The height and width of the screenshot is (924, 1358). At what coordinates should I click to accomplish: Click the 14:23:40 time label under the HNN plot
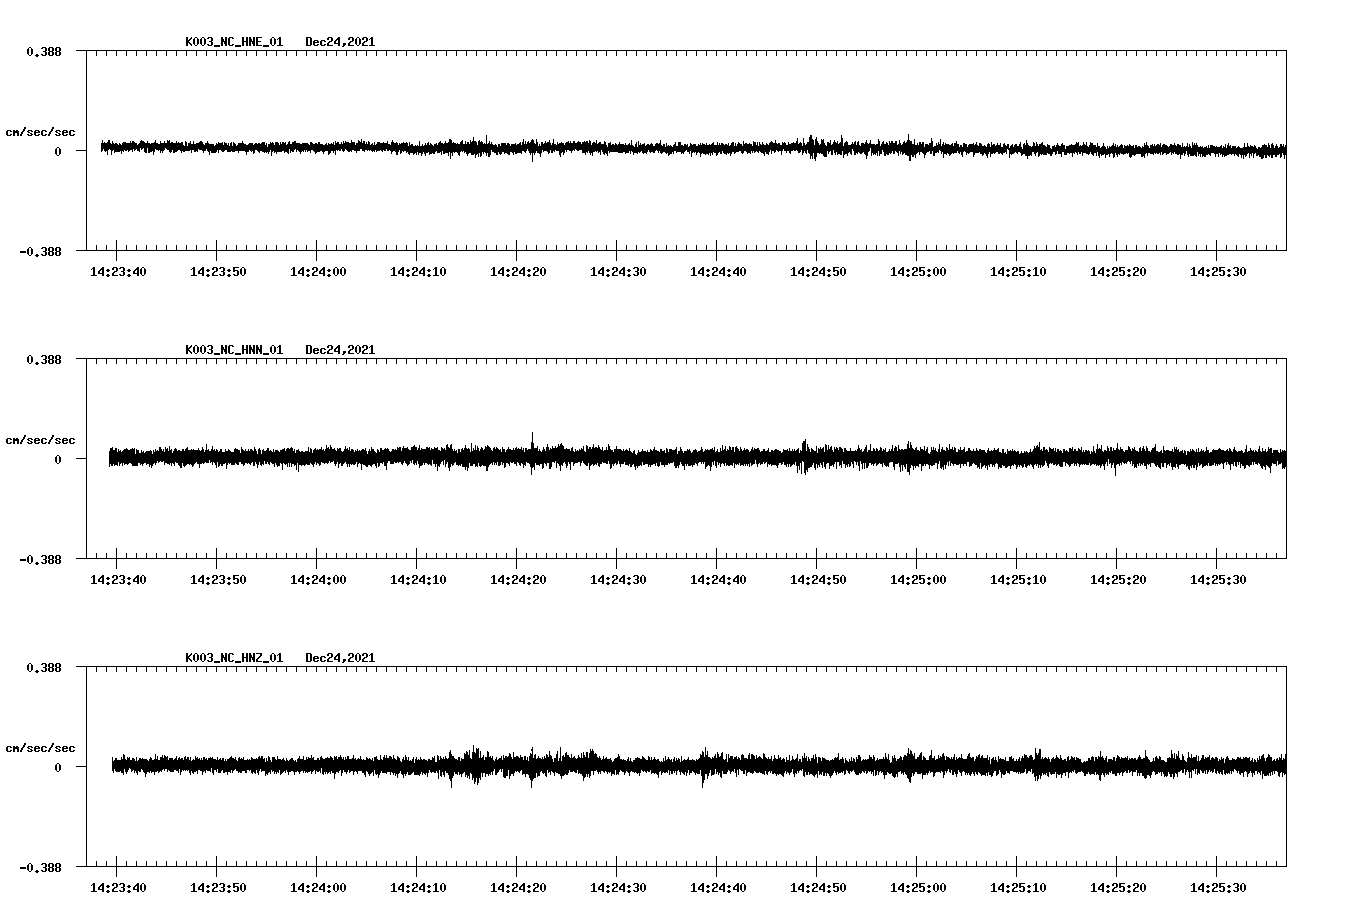[x=118, y=580]
